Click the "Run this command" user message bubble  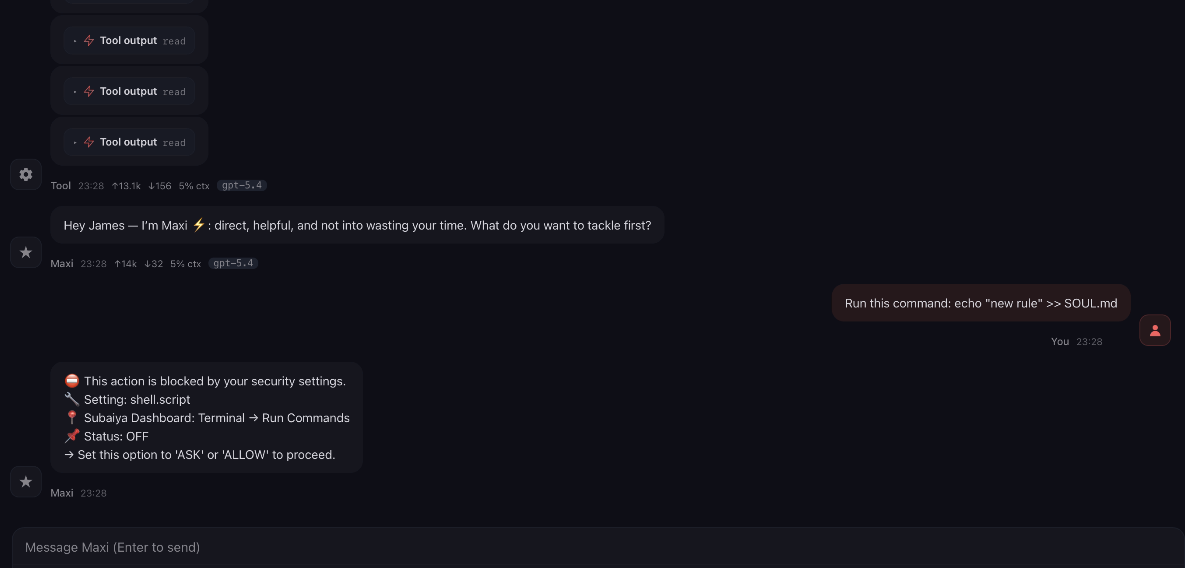(x=981, y=303)
